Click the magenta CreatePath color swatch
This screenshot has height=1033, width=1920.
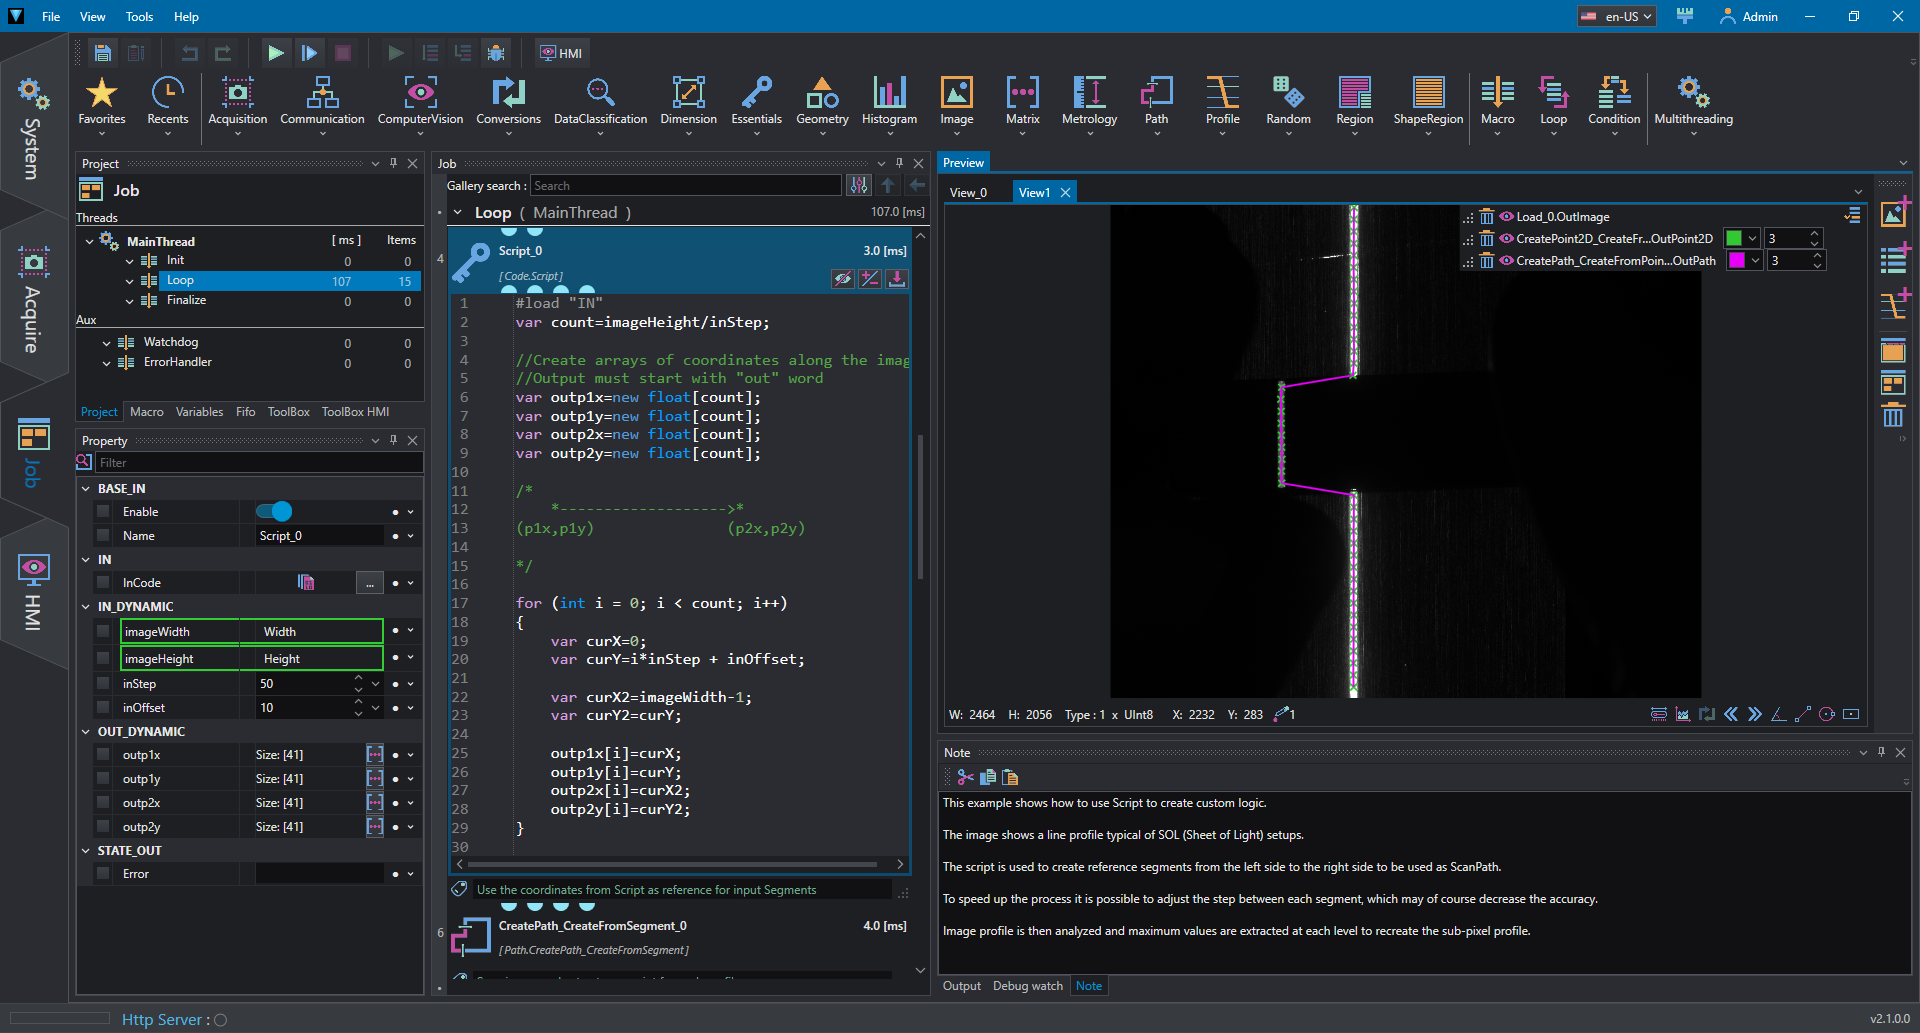pyautogui.click(x=1738, y=261)
